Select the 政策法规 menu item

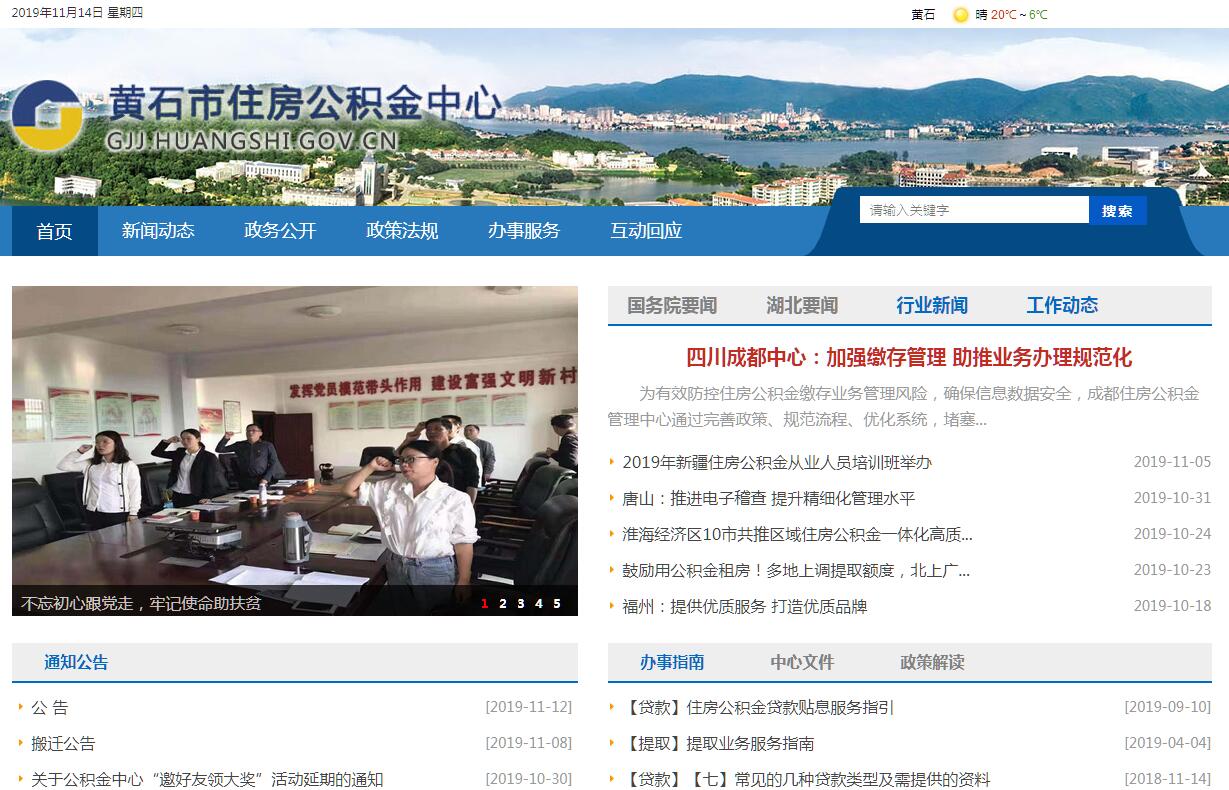click(402, 231)
